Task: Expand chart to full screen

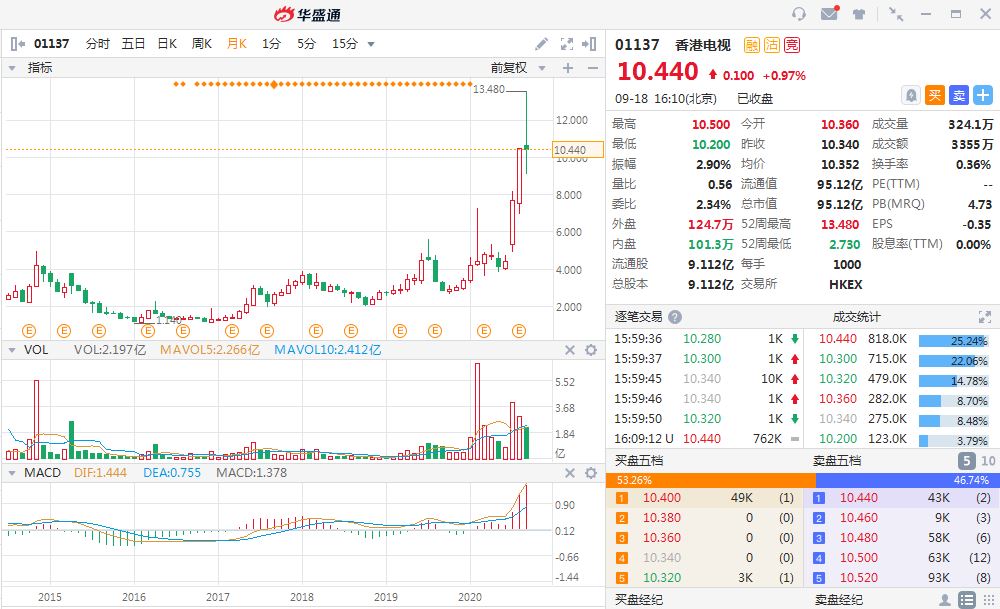Action: click(566, 43)
